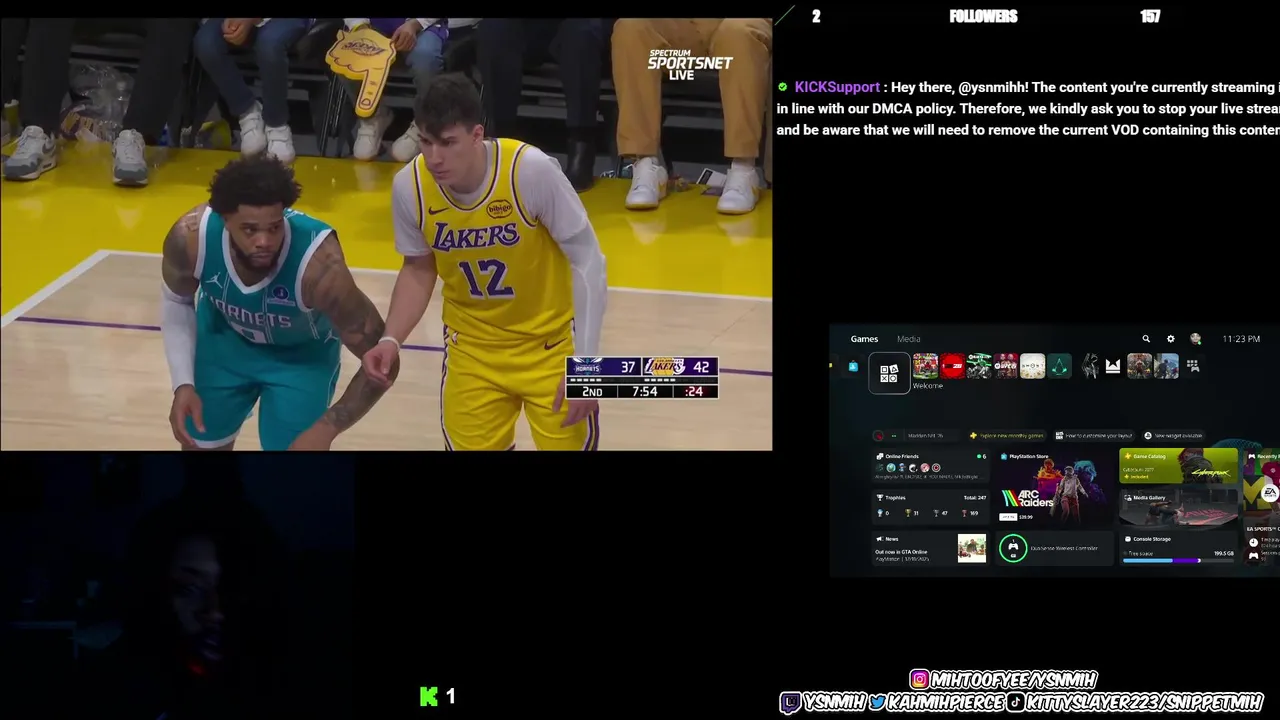1280x720 pixels.
Task: Switch to the Games tab
Action: (x=864, y=339)
